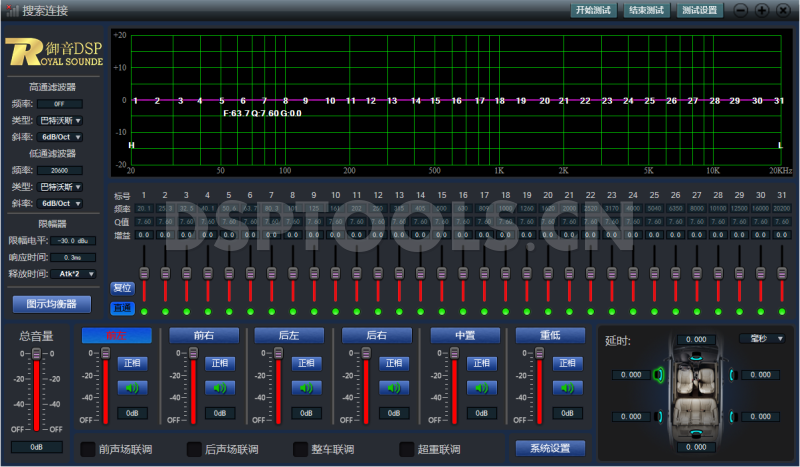Viewport: 800px width, 467px height.
Task: Enable 前声场联调 checkbox
Action: pyautogui.click(x=88, y=449)
